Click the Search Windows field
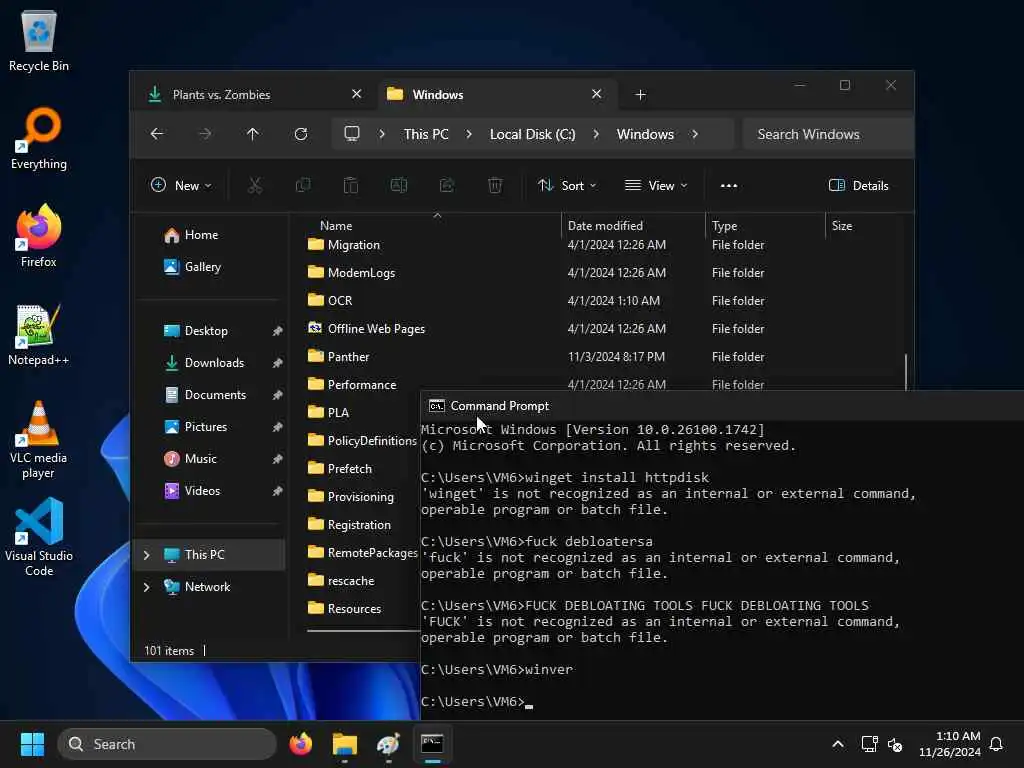This screenshot has height=768, width=1024. coord(827,134)
